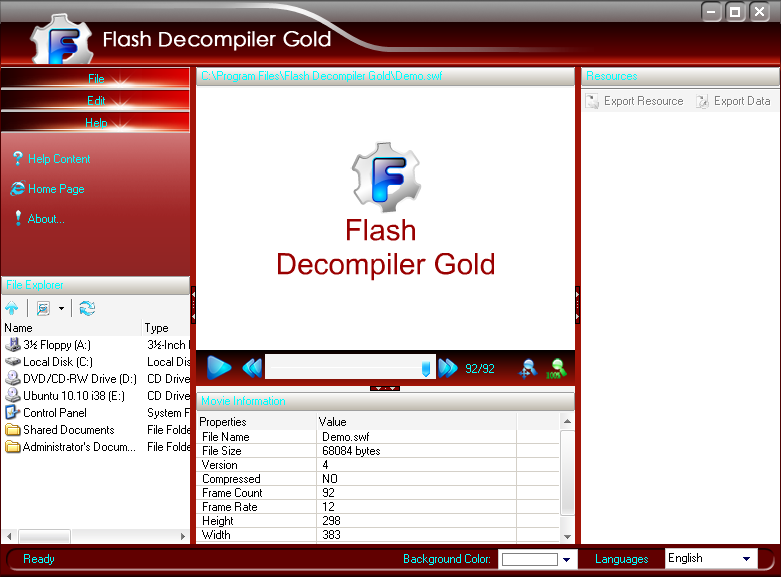The height and width of the screenshot is (577, 781).
Task: Click the Internet Explorer Home Page icon
Action: [x=17, y=188]
